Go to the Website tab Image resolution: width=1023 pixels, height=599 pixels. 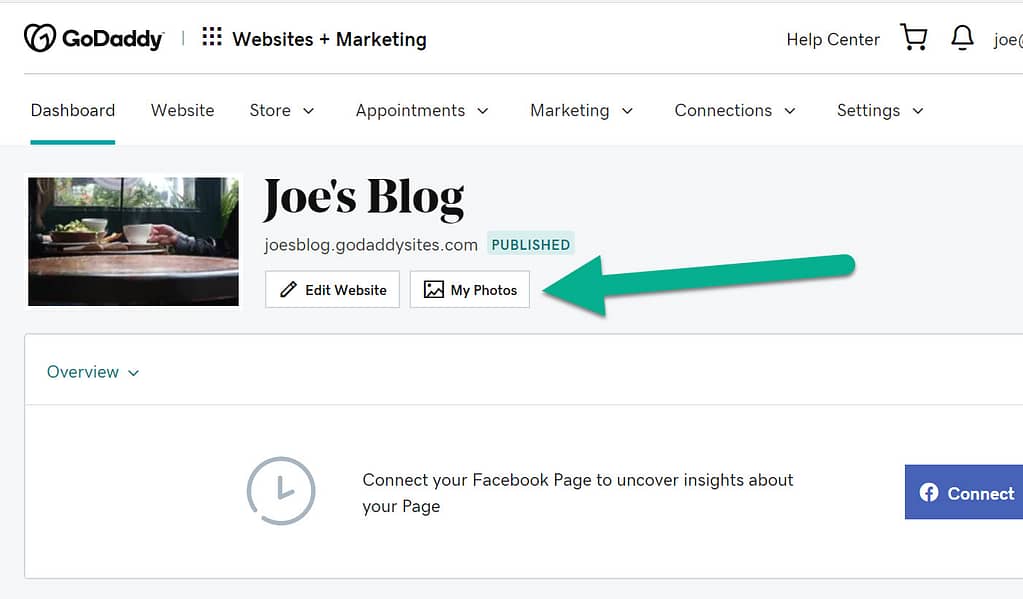[x=182, y=110]
